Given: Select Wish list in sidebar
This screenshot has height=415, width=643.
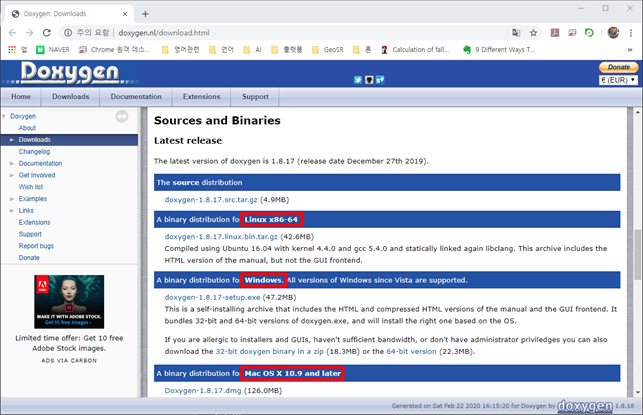Looking at the screenshot, I should click(x=31, y=187).
